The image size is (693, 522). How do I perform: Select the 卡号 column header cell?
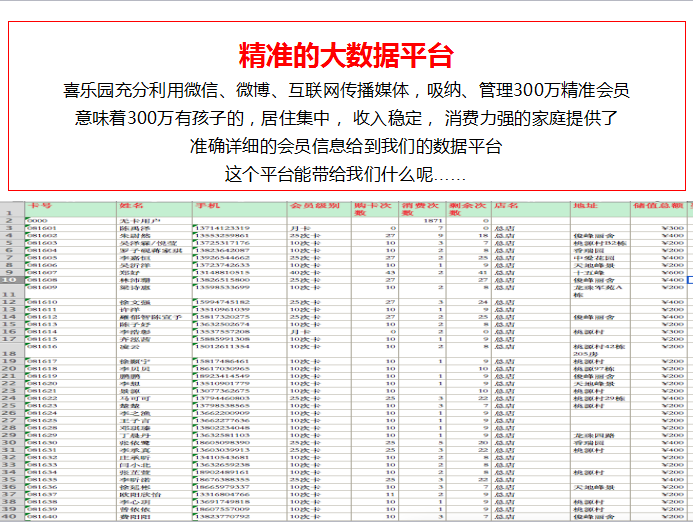(71, 209)
